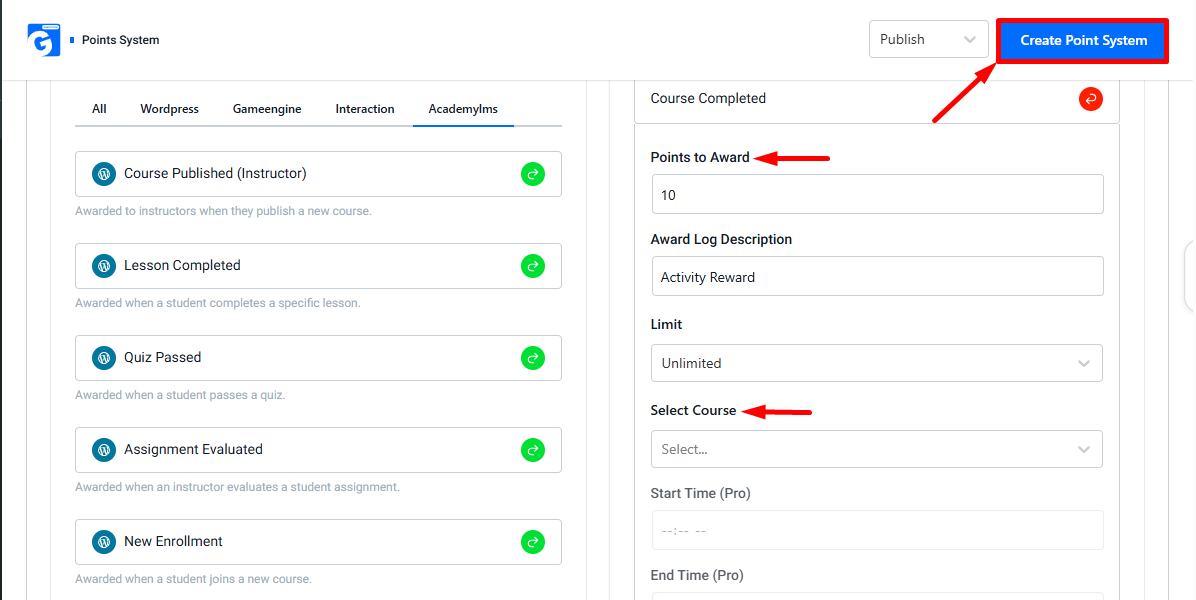Click WordPress icon beside Course Published (Instructor)
1196x600 pixels.
coord(103,174)
